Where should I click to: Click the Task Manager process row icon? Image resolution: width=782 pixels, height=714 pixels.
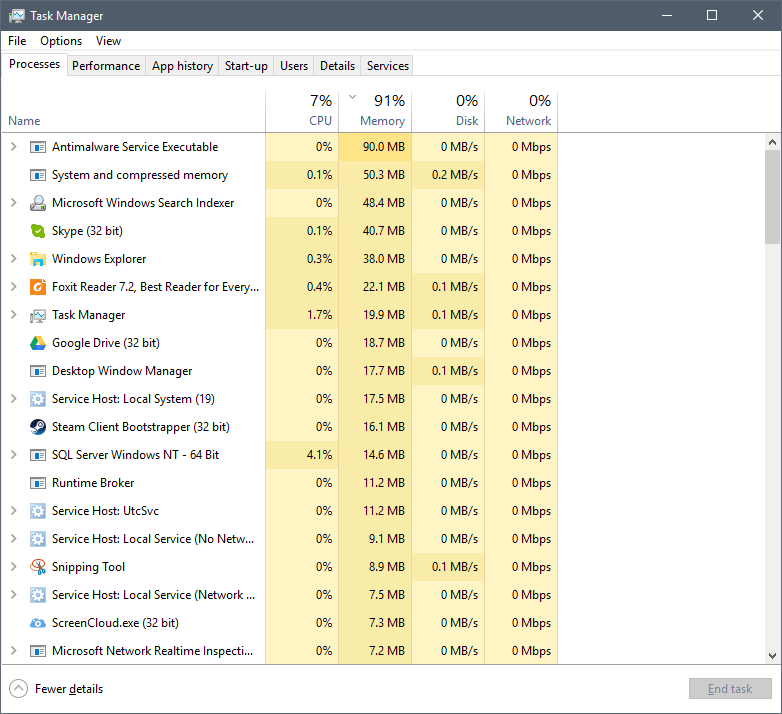click(38, 315)
